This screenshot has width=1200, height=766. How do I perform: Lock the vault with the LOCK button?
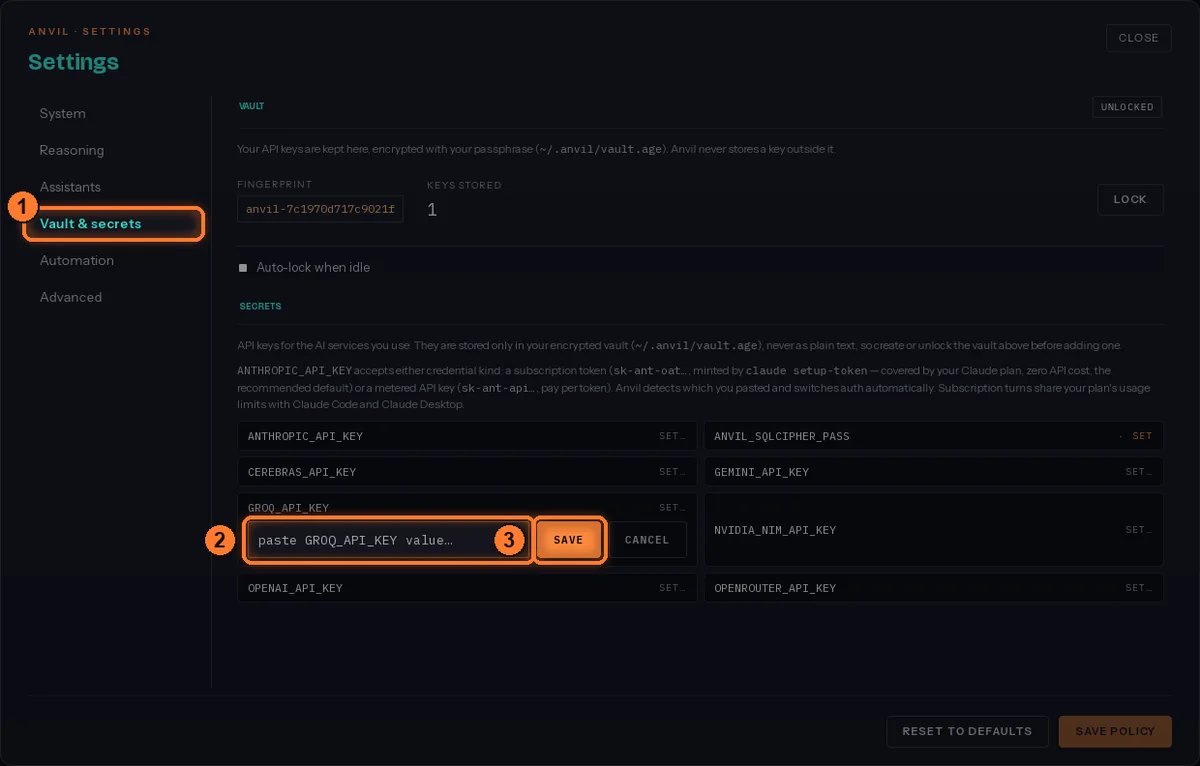pos(1130,199)
